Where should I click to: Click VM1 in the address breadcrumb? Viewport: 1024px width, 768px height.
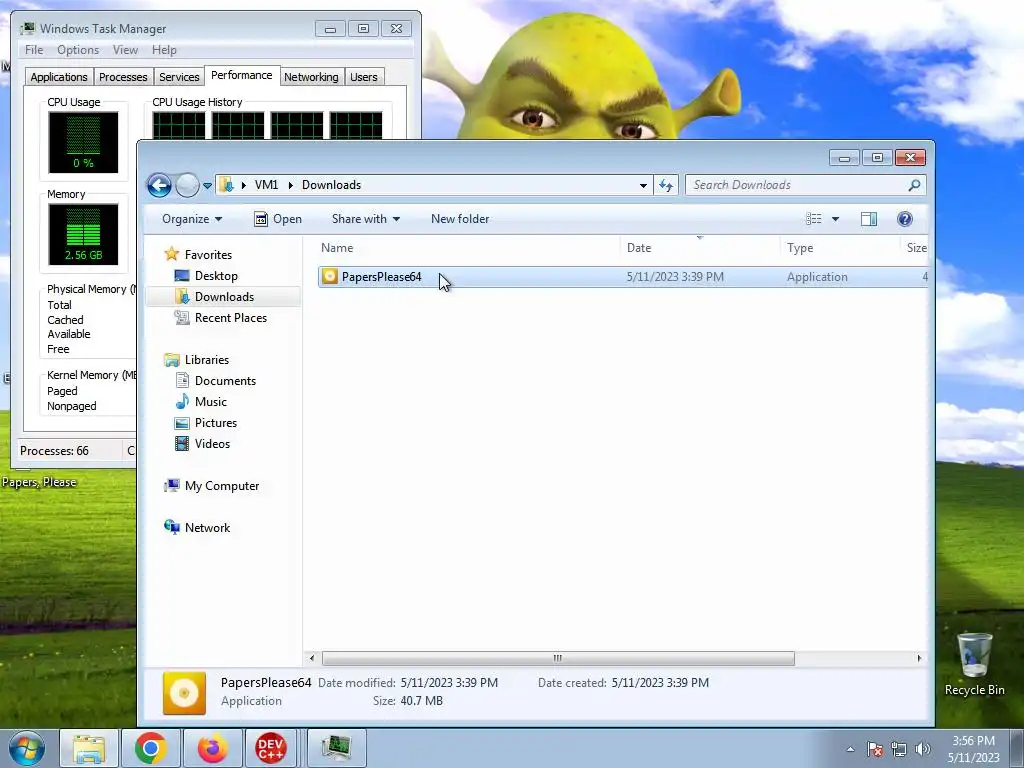pyautogui.click(x=266, y=185)
